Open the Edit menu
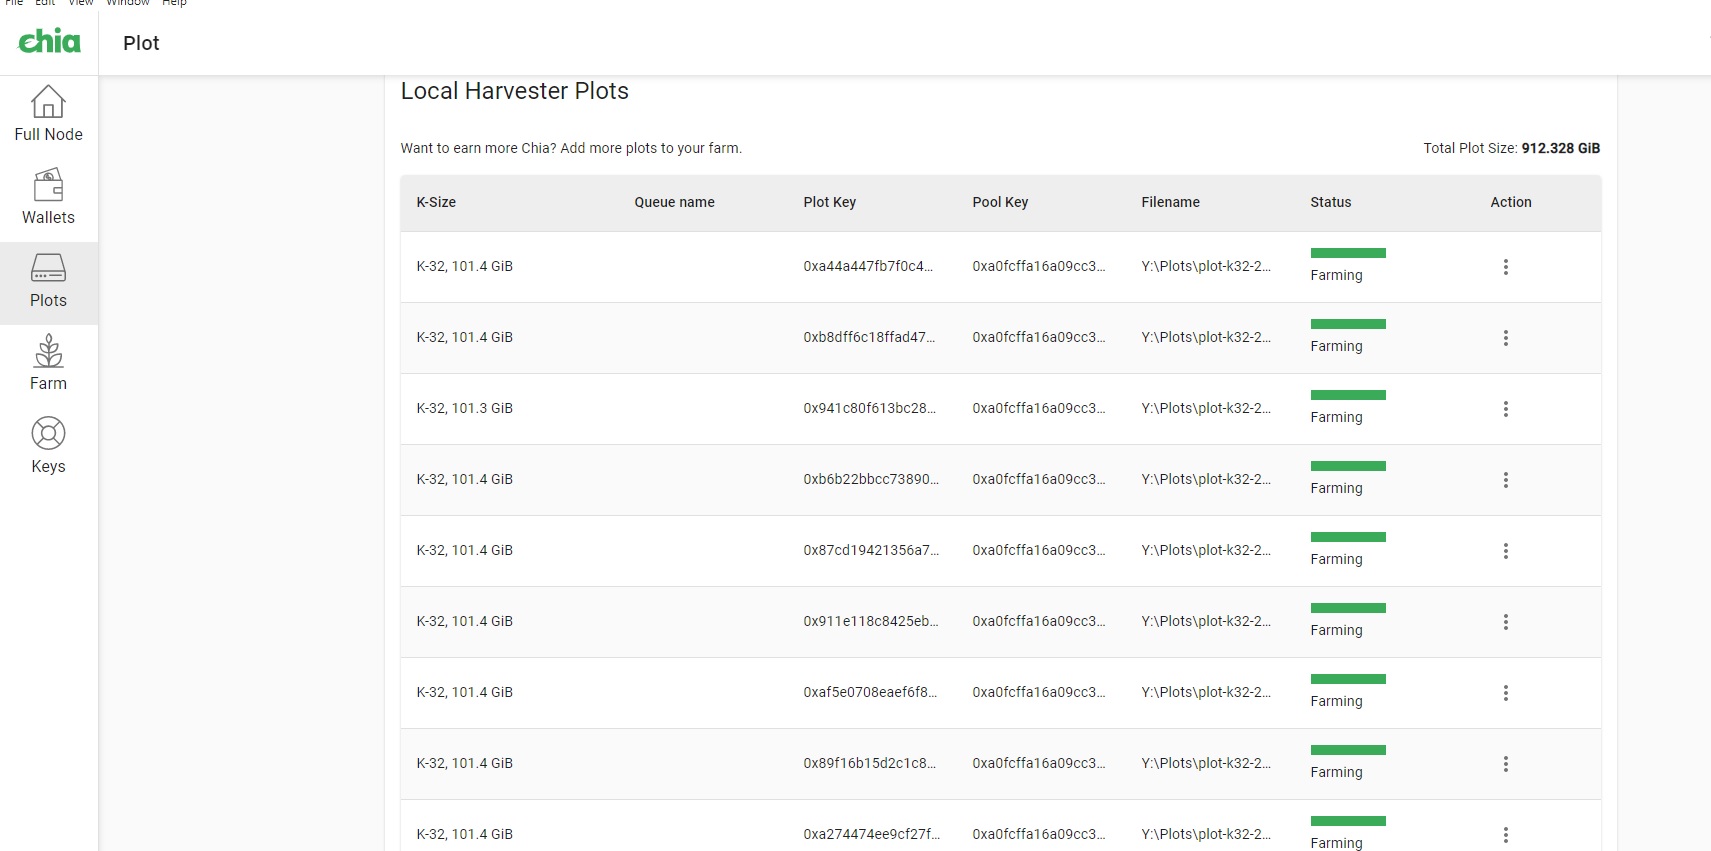The height and width of the screenshot is (851, 1711). (45, 3)
